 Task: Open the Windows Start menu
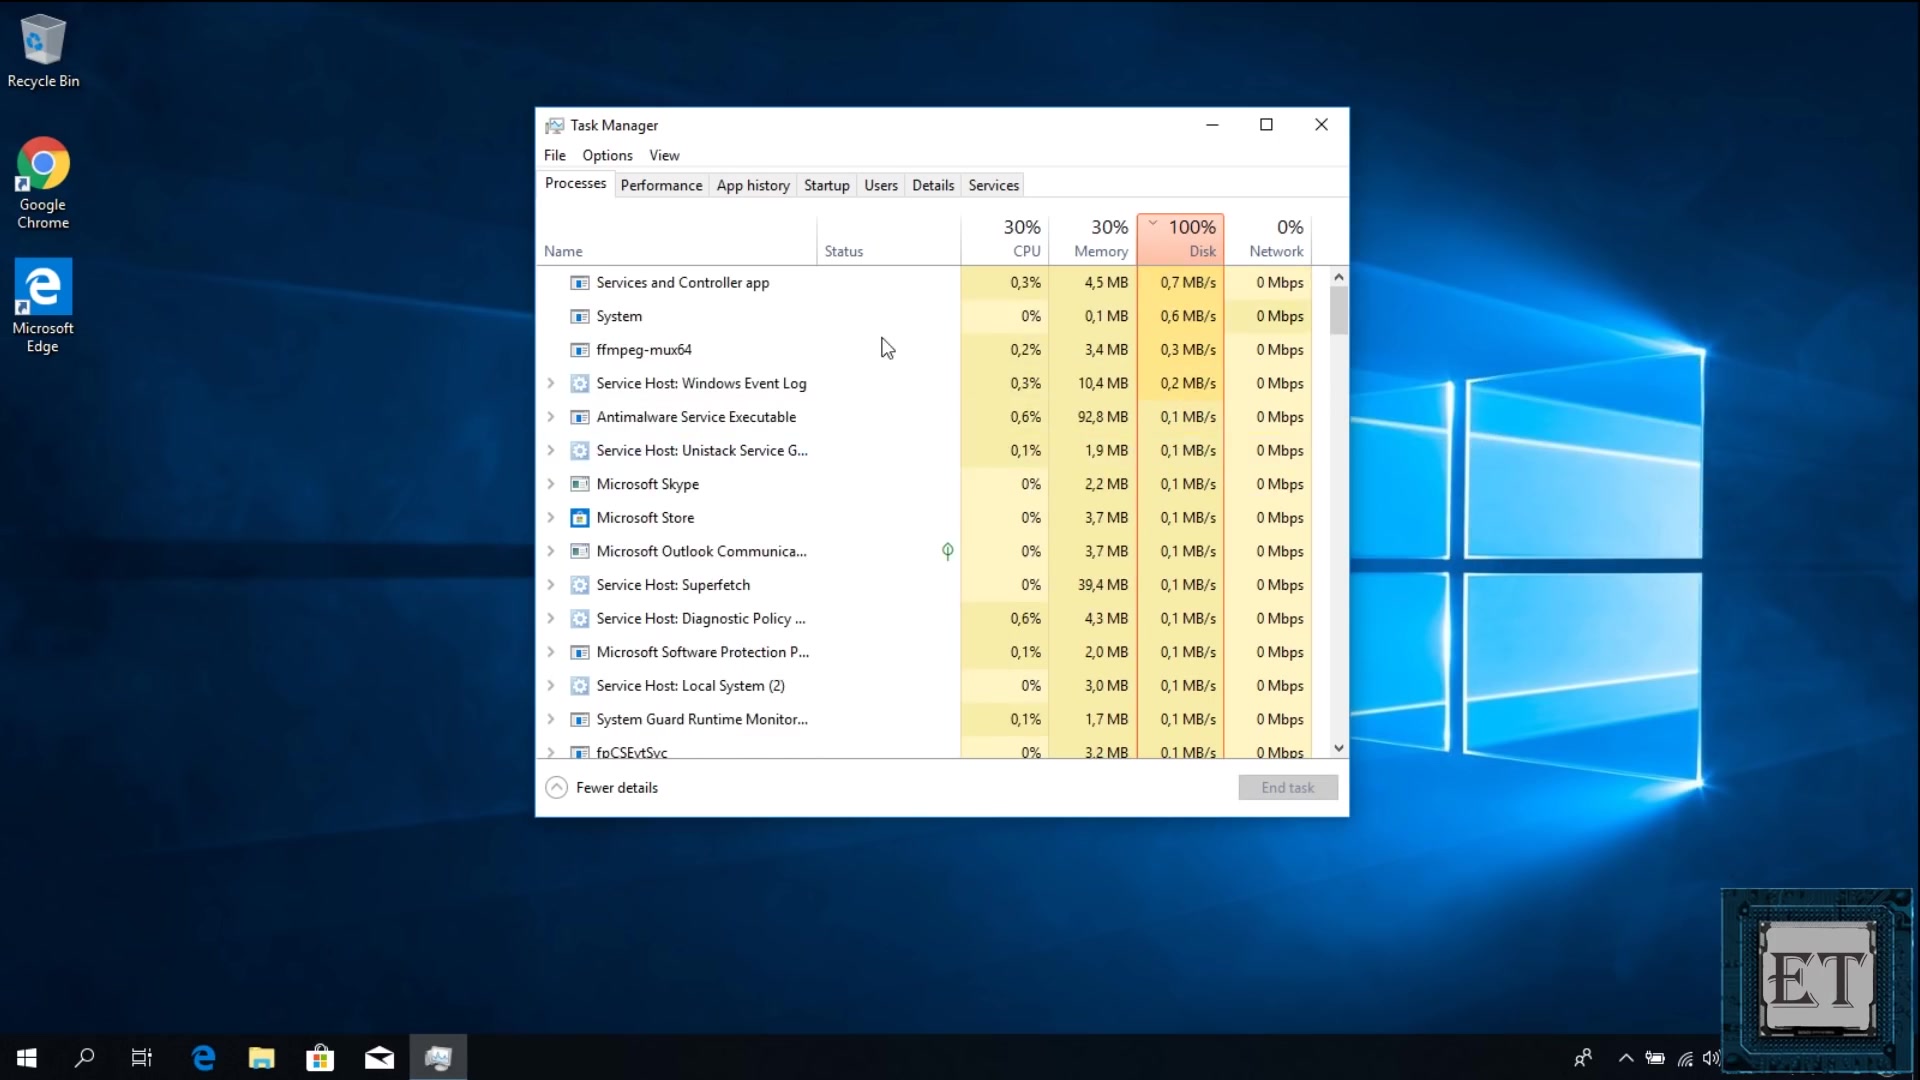pyautogui.click(x=27, y=1057)
